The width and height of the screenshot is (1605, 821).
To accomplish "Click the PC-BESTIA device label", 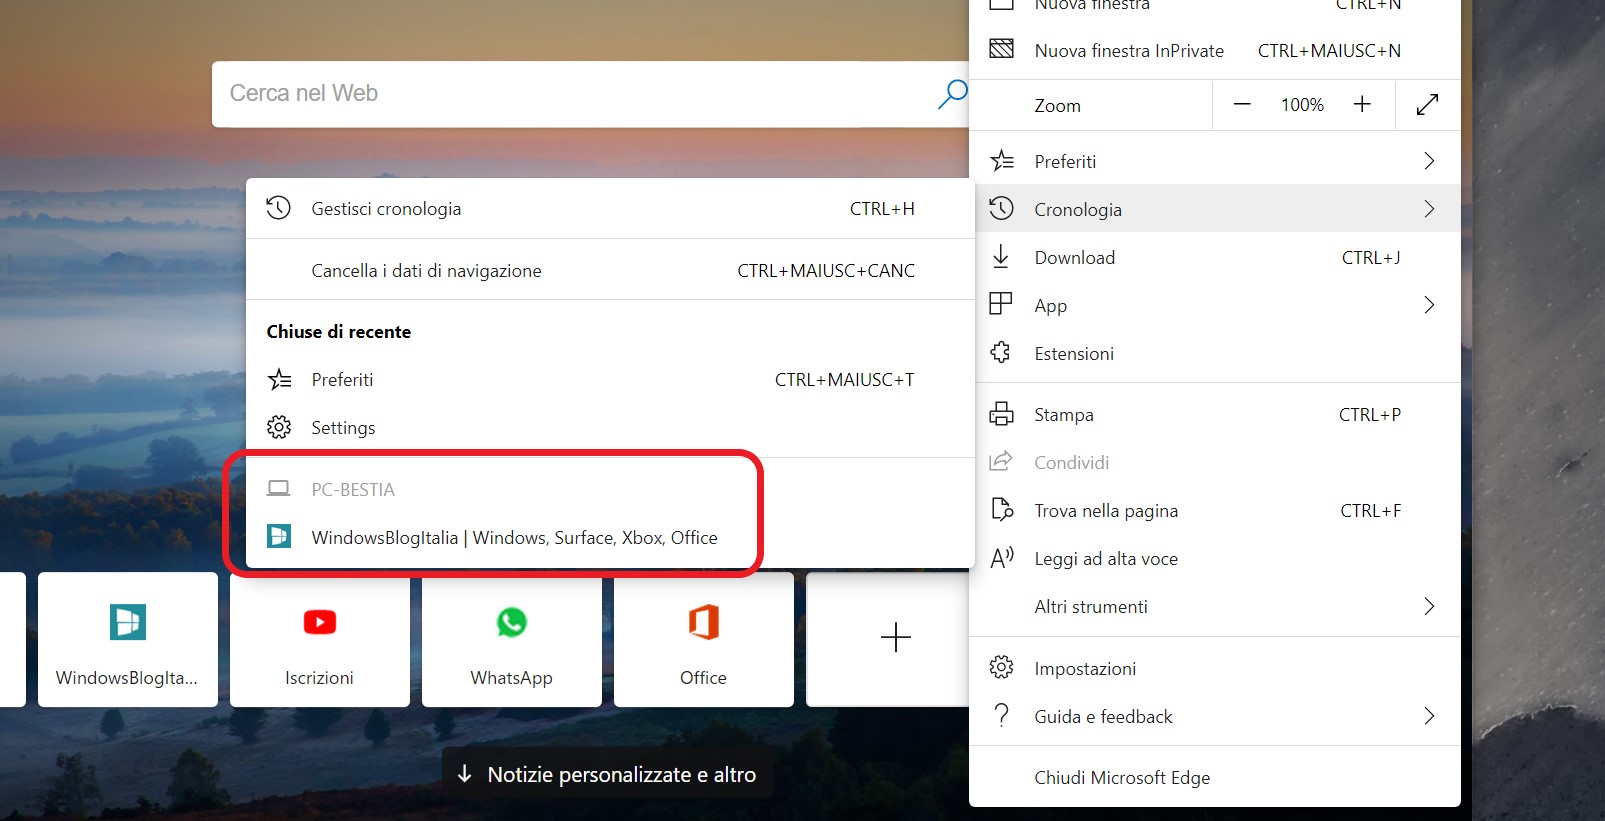I will 353,489.
